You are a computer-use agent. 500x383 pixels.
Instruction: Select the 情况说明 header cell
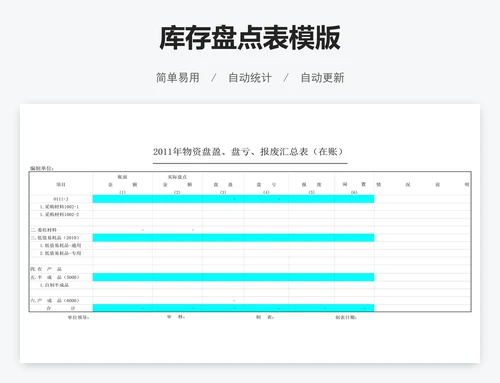(x=423, y=184)
